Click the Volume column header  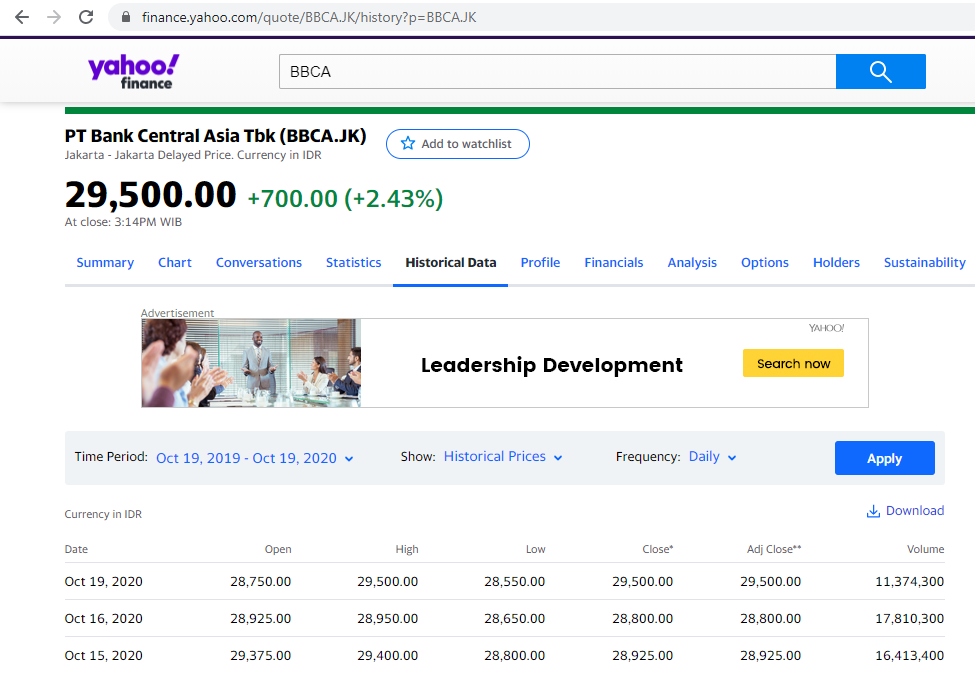[x=925, y=549]
